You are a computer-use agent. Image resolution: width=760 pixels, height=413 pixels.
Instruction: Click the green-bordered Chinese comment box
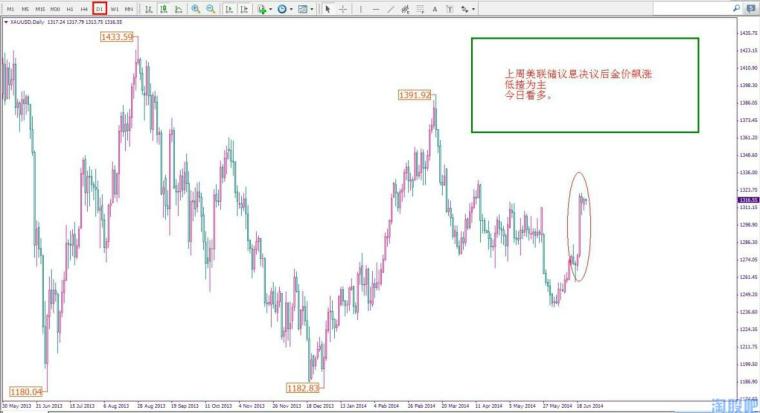point(585,85)
